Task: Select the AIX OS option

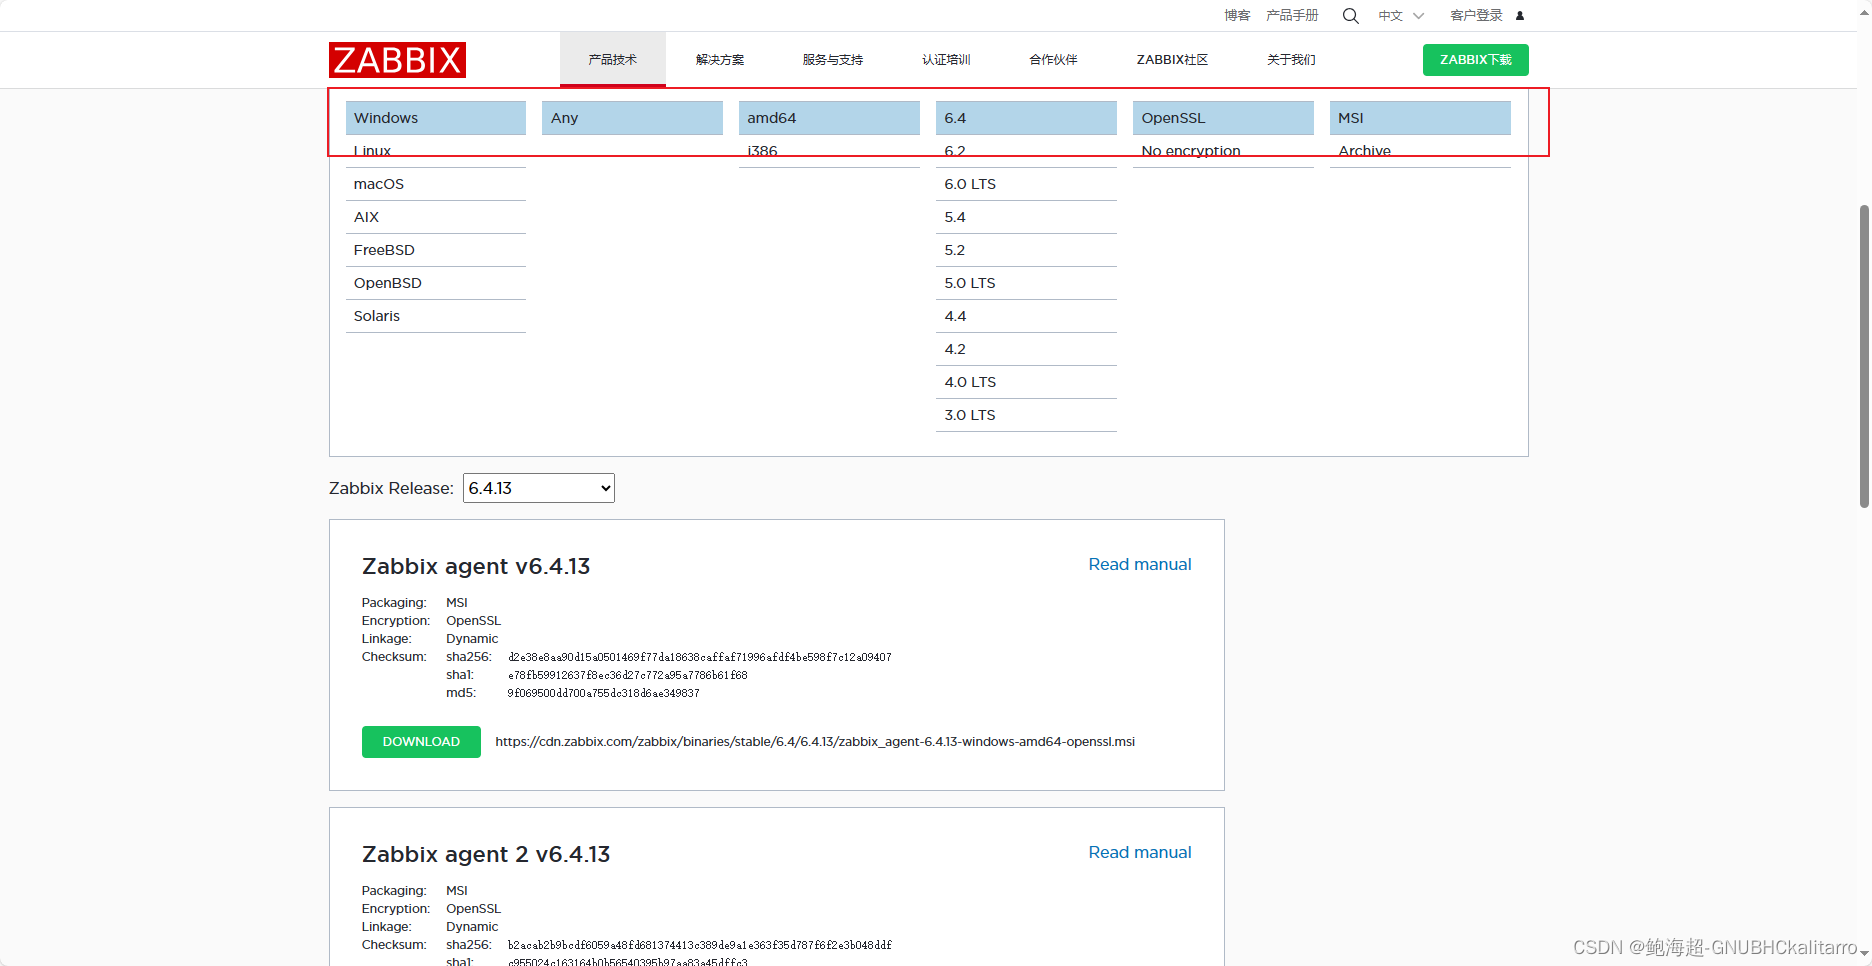Action: (x=436, y=217)
